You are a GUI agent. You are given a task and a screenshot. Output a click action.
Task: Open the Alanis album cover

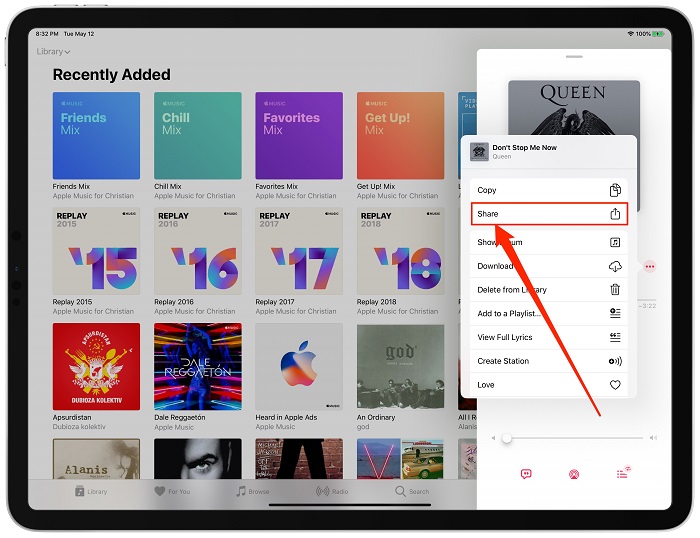pos(96,459)
